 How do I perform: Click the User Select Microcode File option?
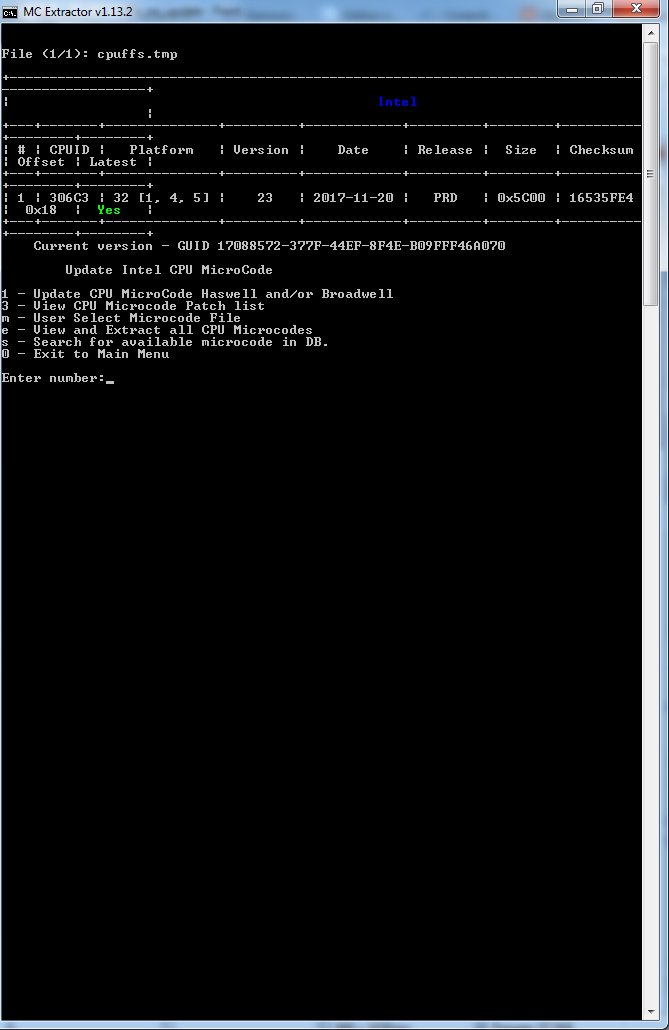pyautogui.click(x=121, y=318)
